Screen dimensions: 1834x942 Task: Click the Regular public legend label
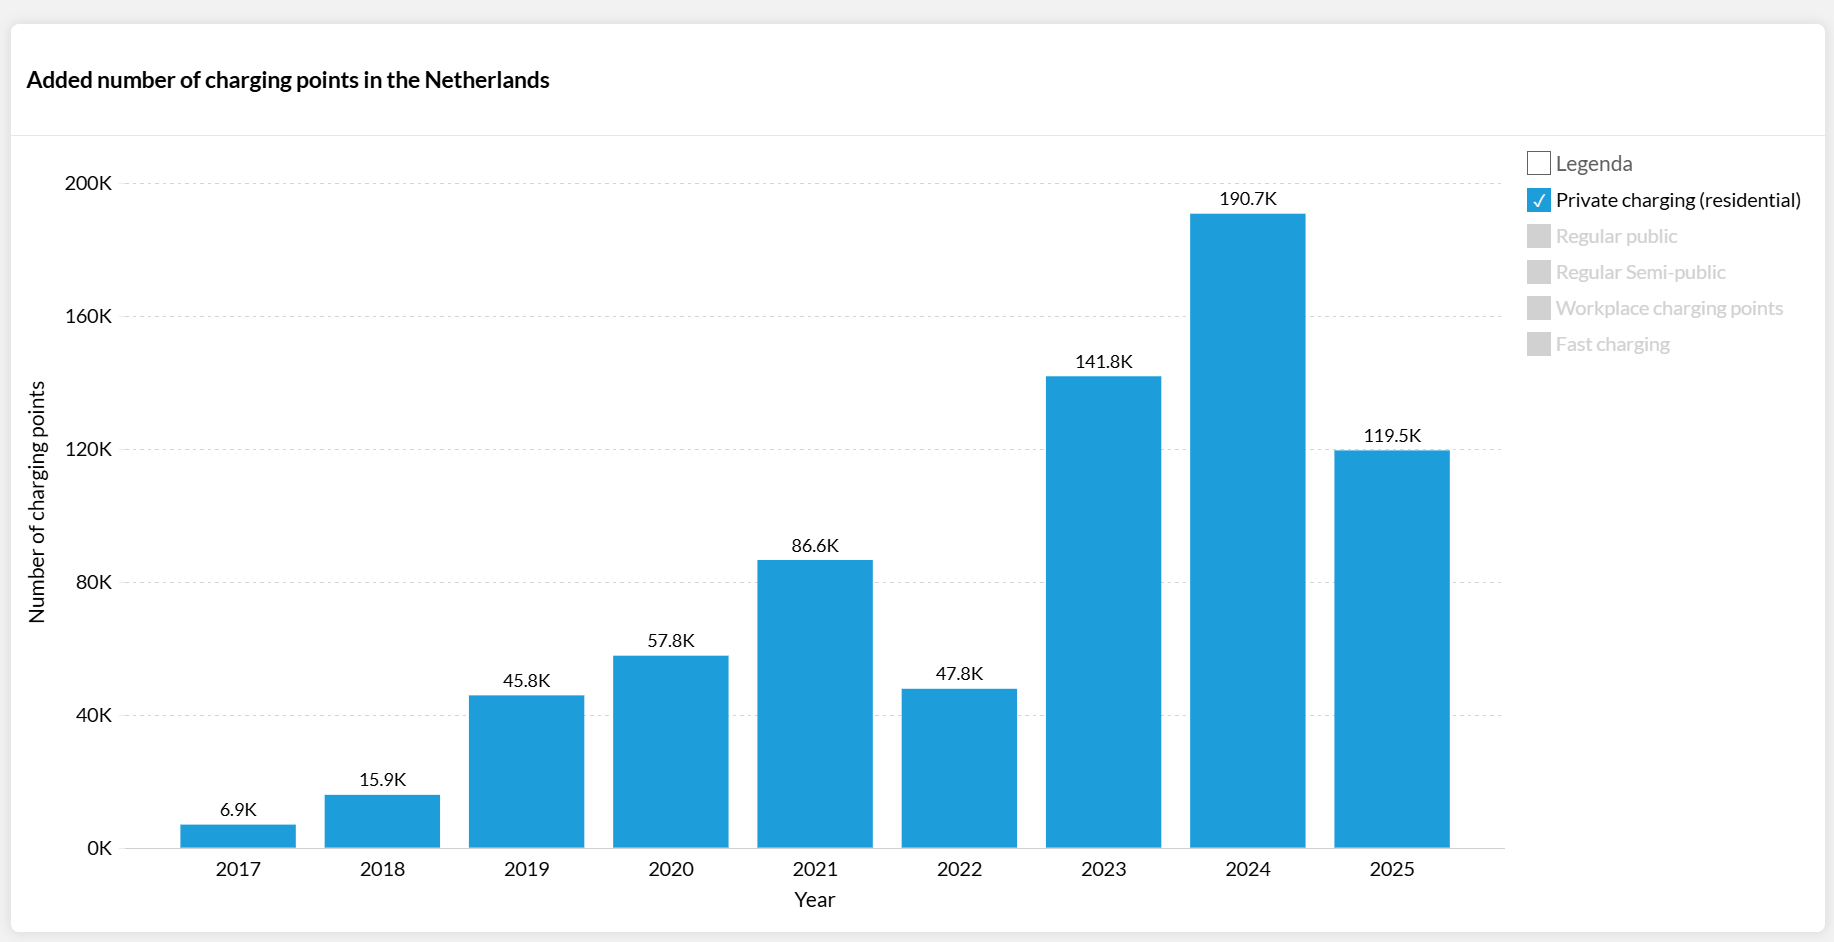click(x=1616, y=236)
